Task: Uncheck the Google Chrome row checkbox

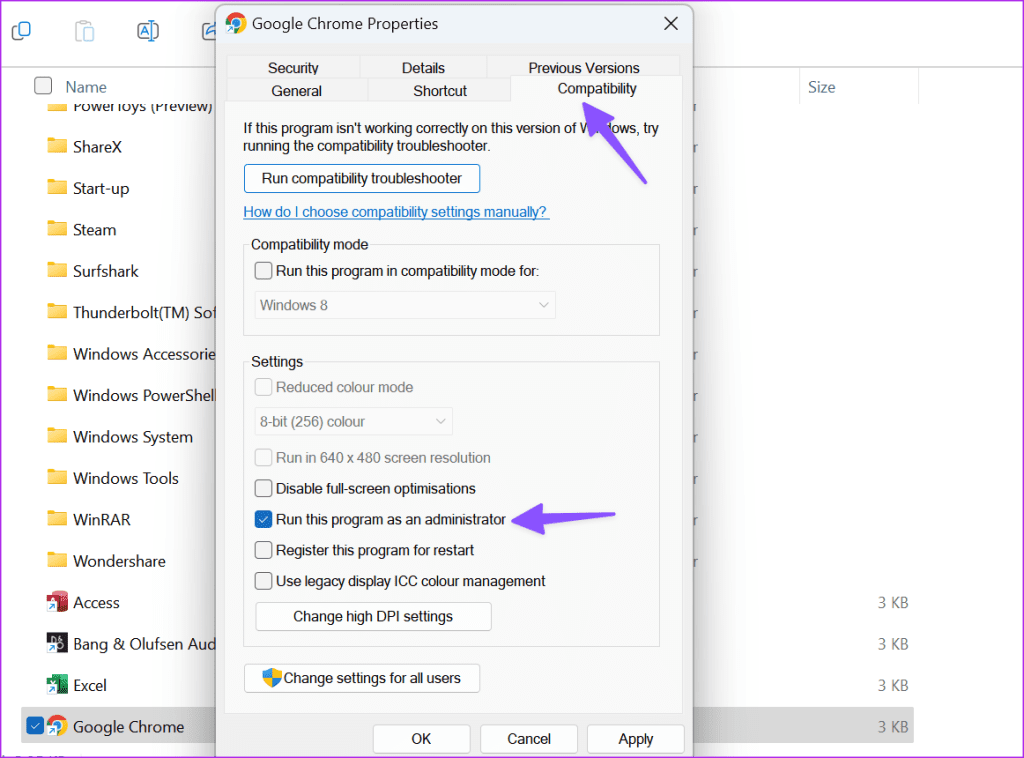Action: (x=35, y=726)
